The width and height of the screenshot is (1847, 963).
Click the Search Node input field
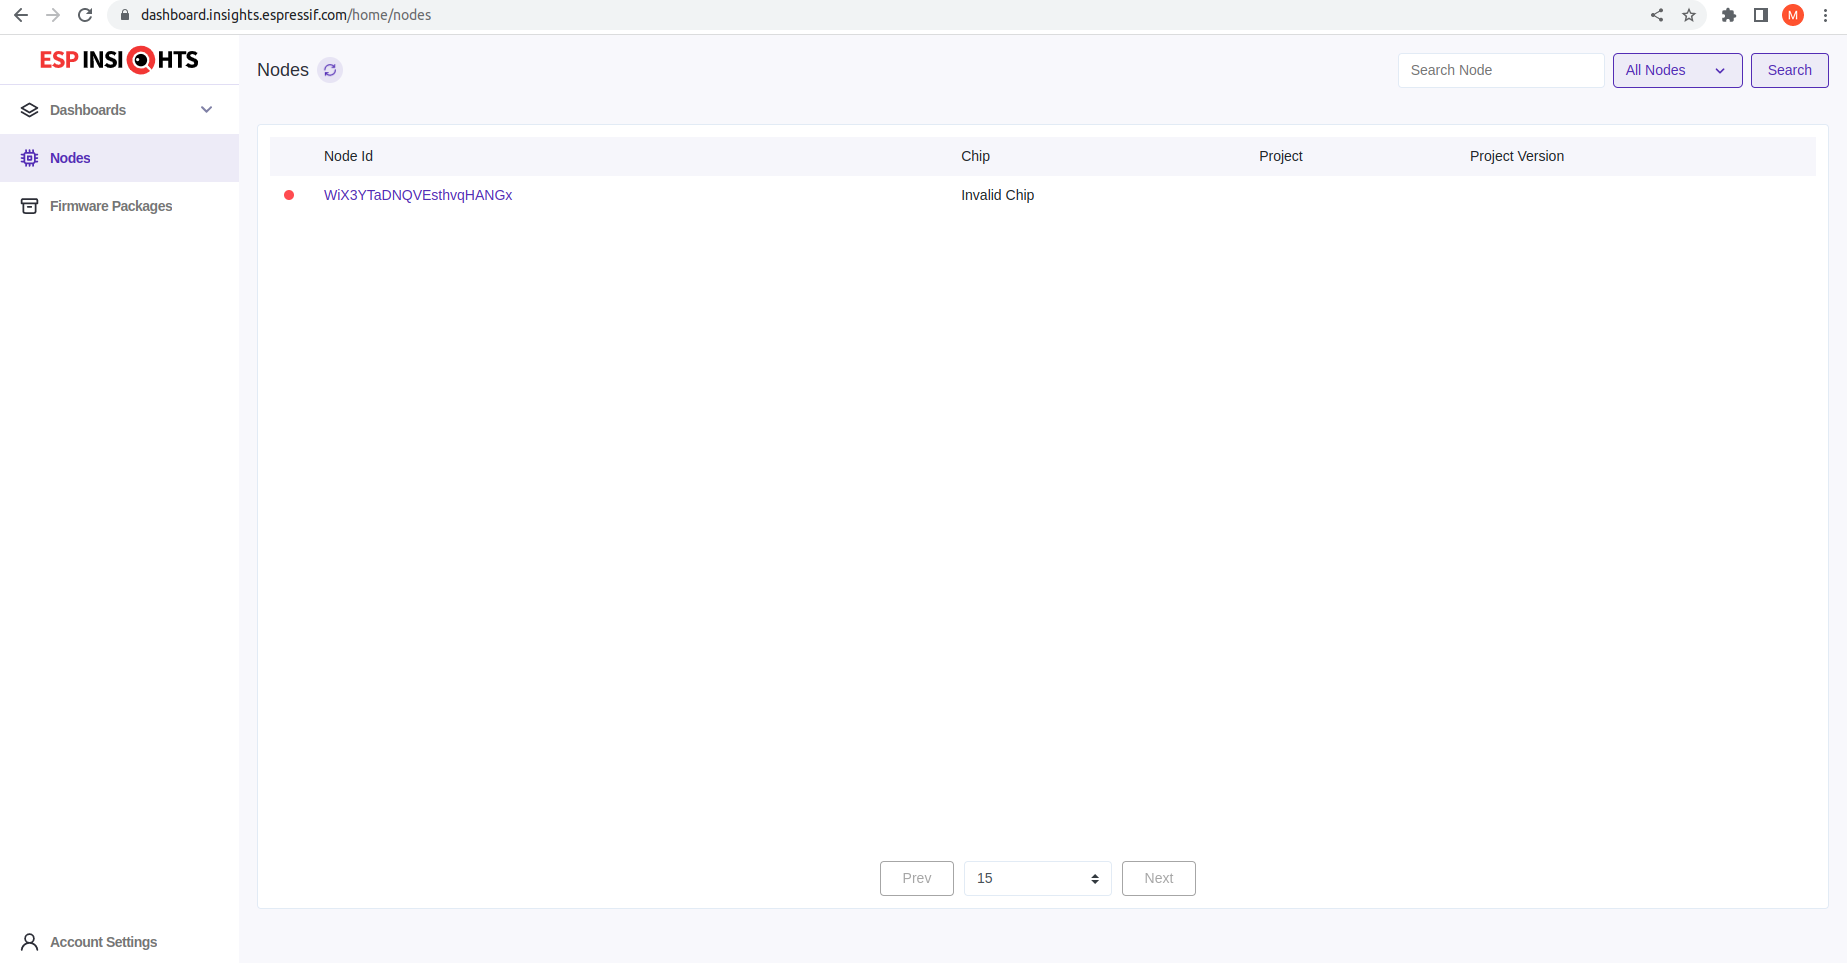coord(1501,70)
